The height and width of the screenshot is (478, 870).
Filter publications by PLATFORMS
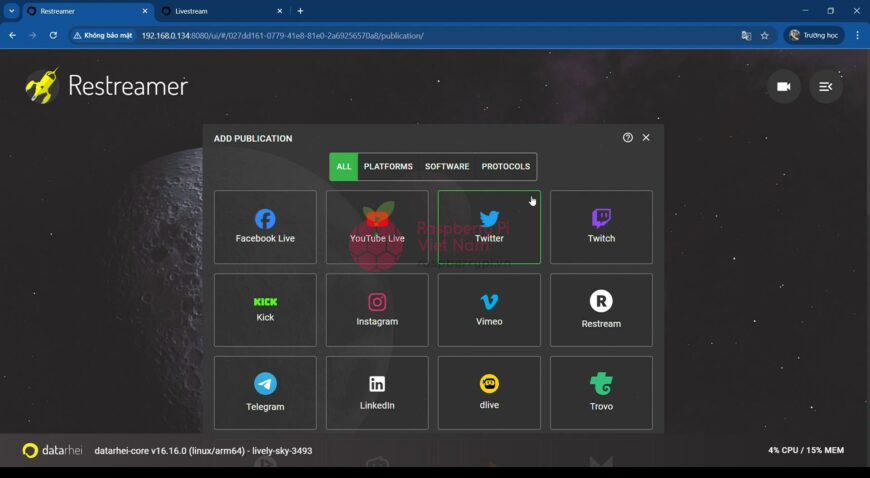[388, 167]
